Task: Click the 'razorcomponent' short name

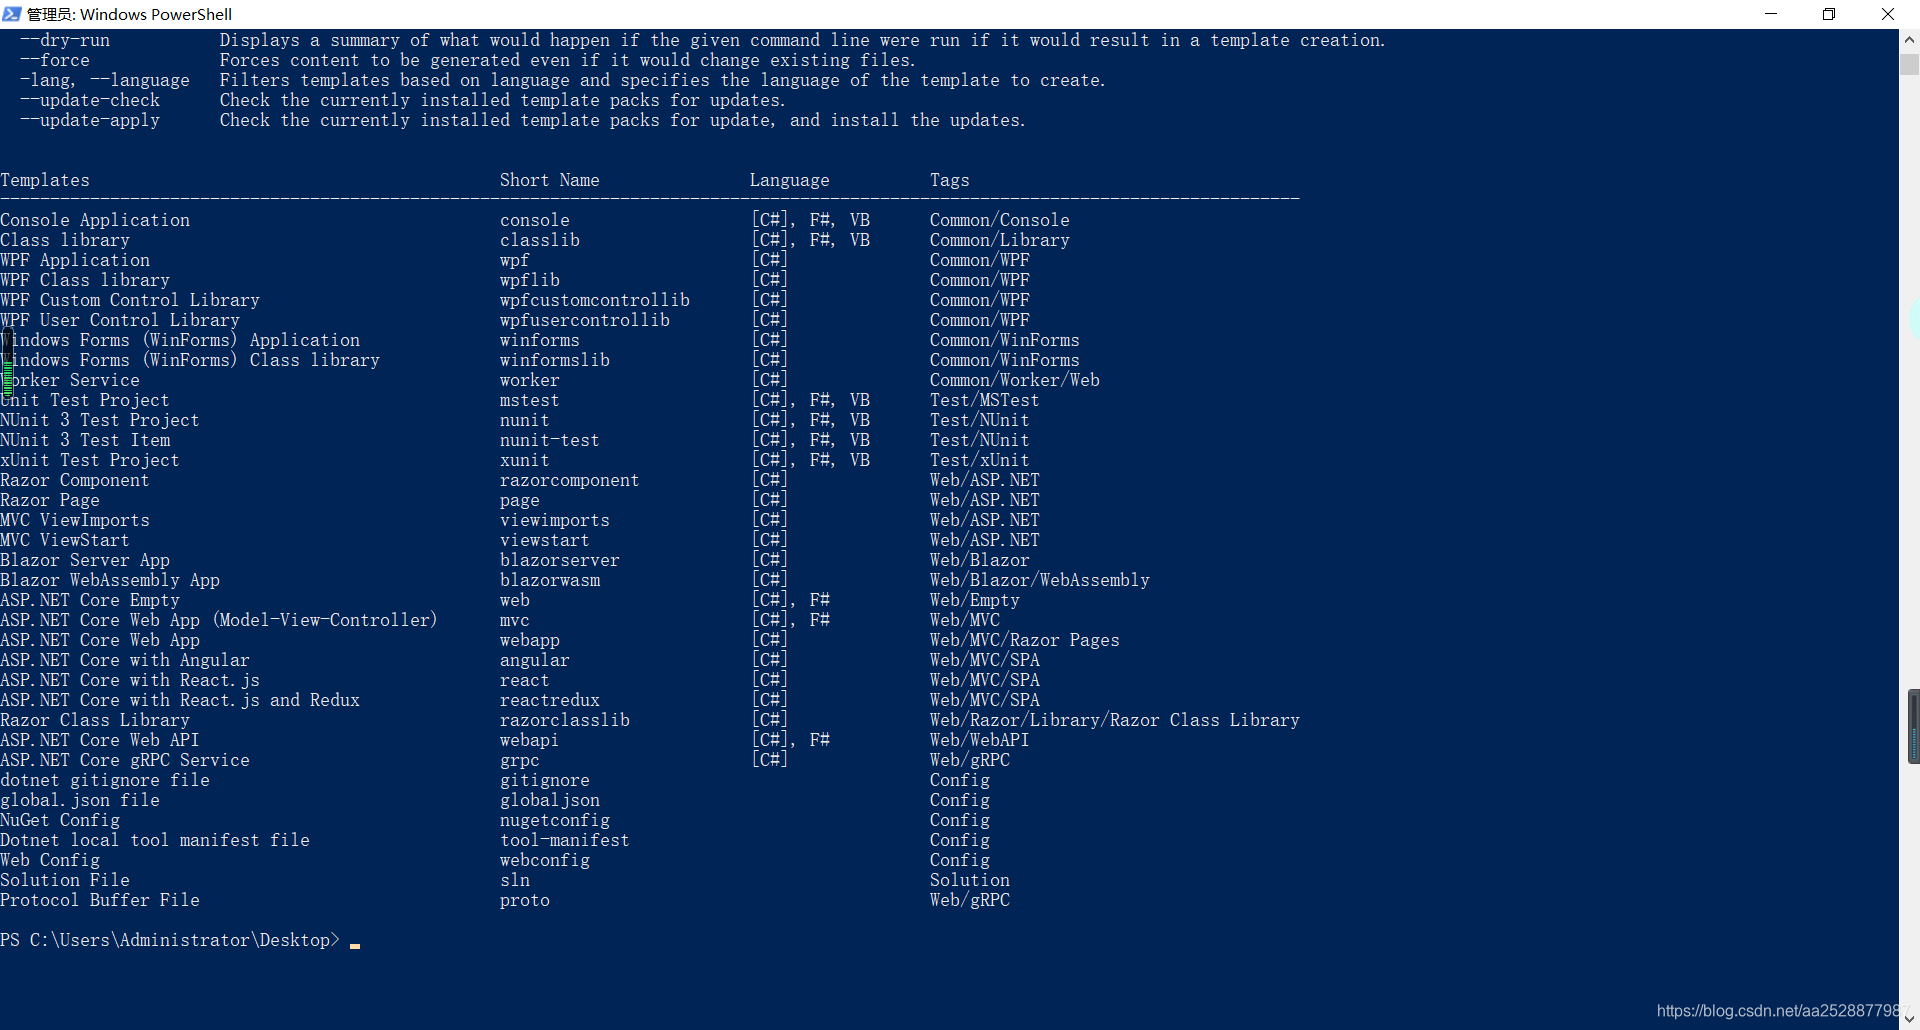Action: coord(570,480)
